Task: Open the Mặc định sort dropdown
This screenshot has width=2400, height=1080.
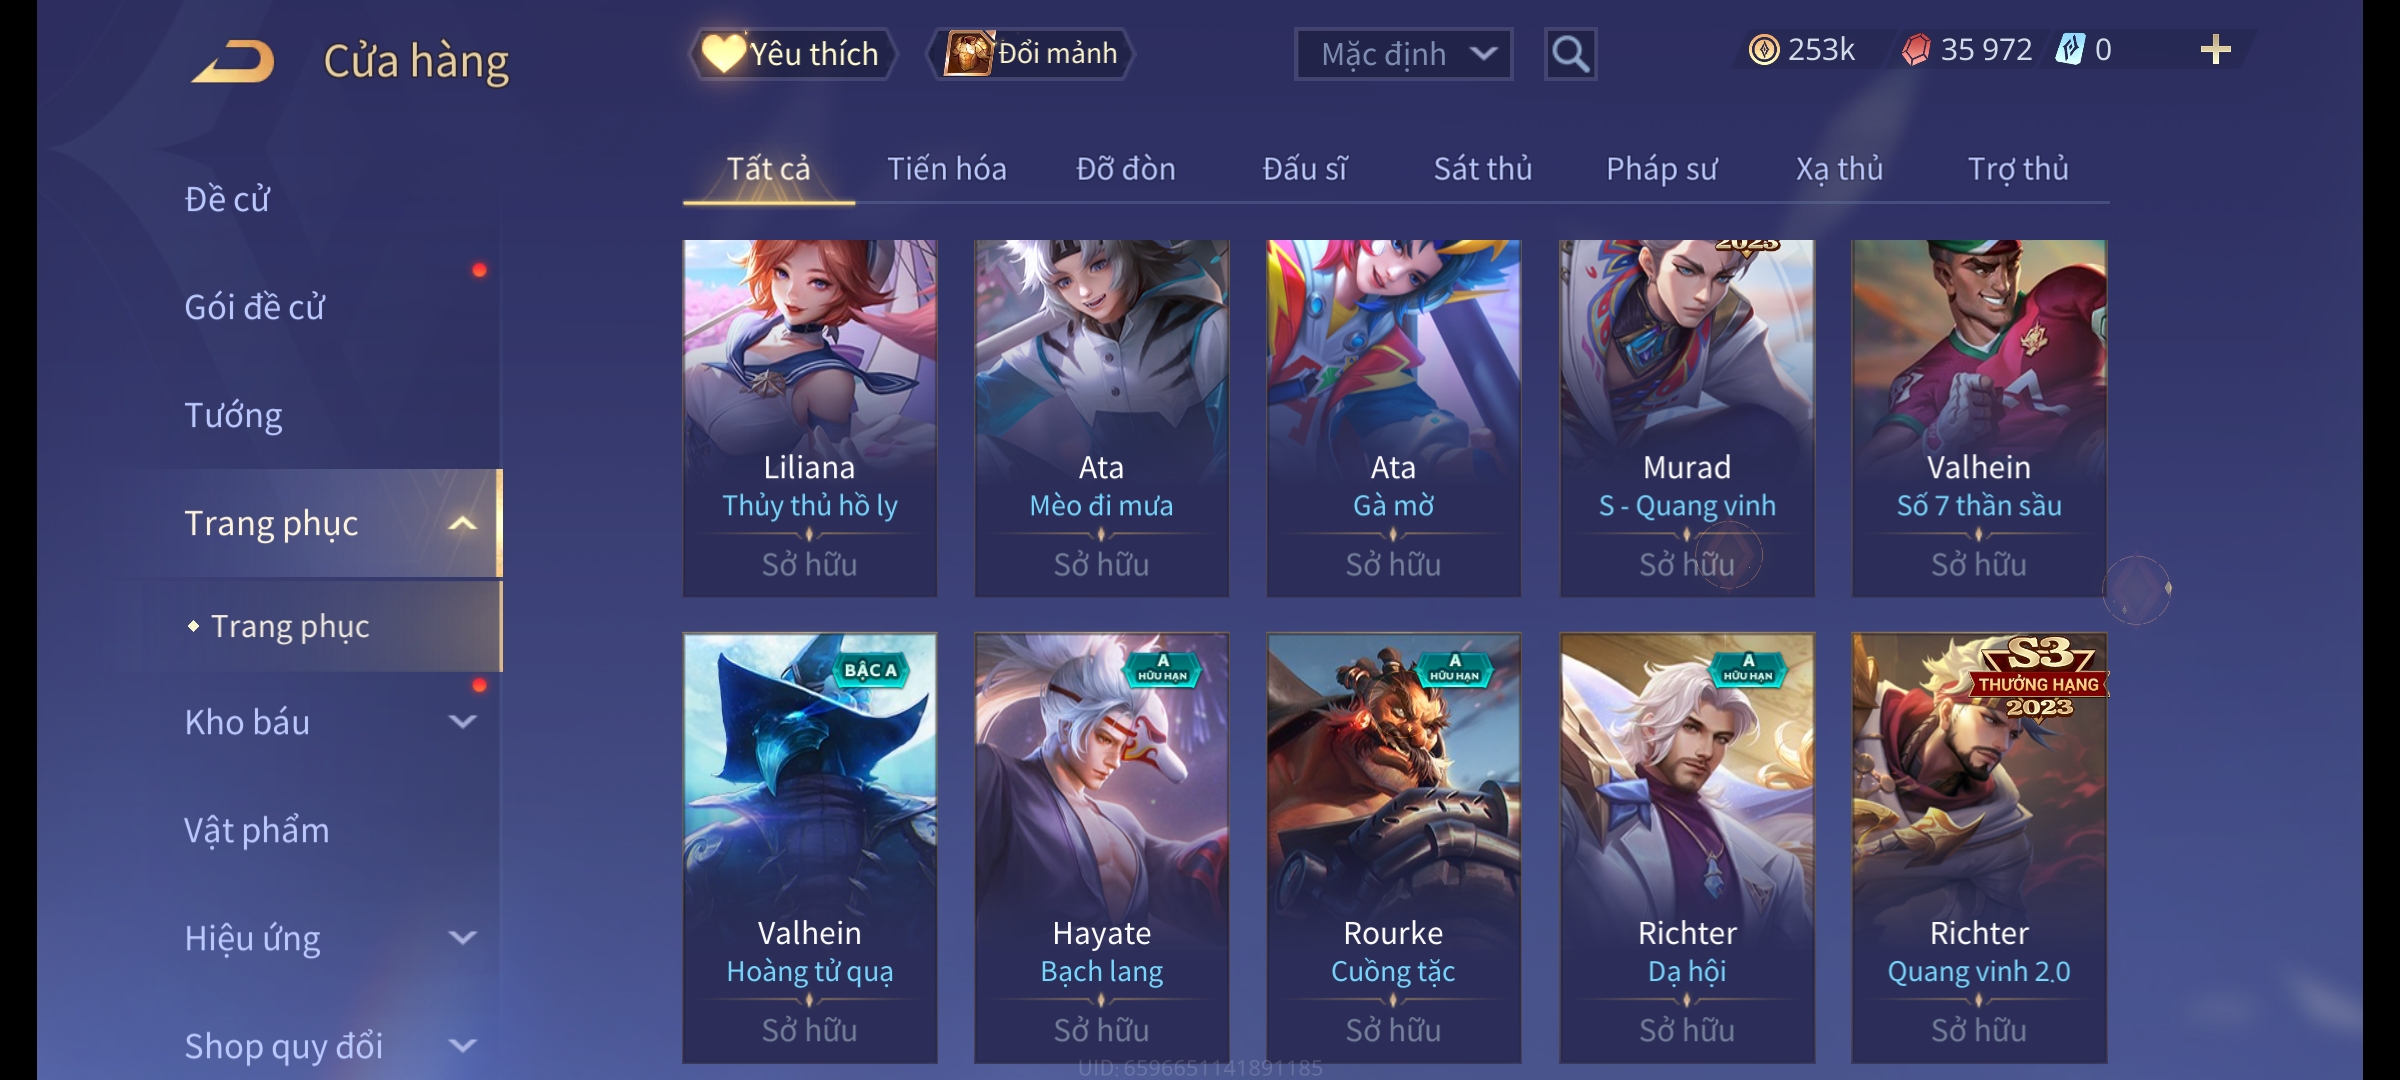Action: pyautogui.click(x=1404, y=54)
